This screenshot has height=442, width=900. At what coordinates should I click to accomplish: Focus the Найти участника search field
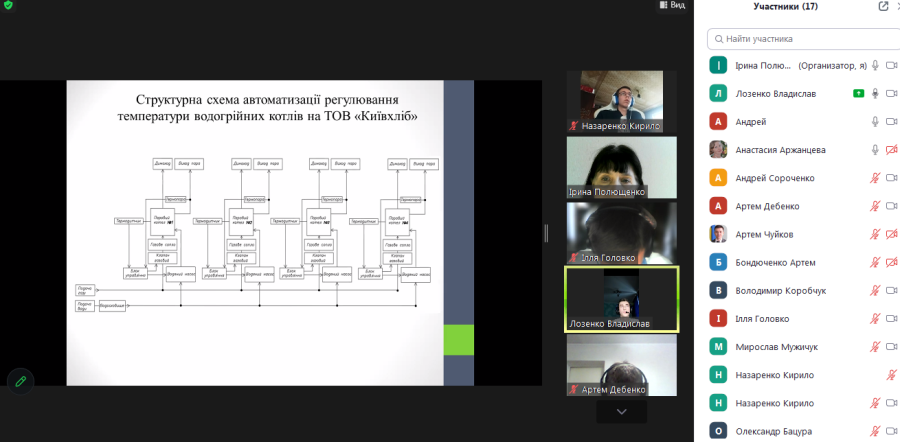(x=804, y=39)
